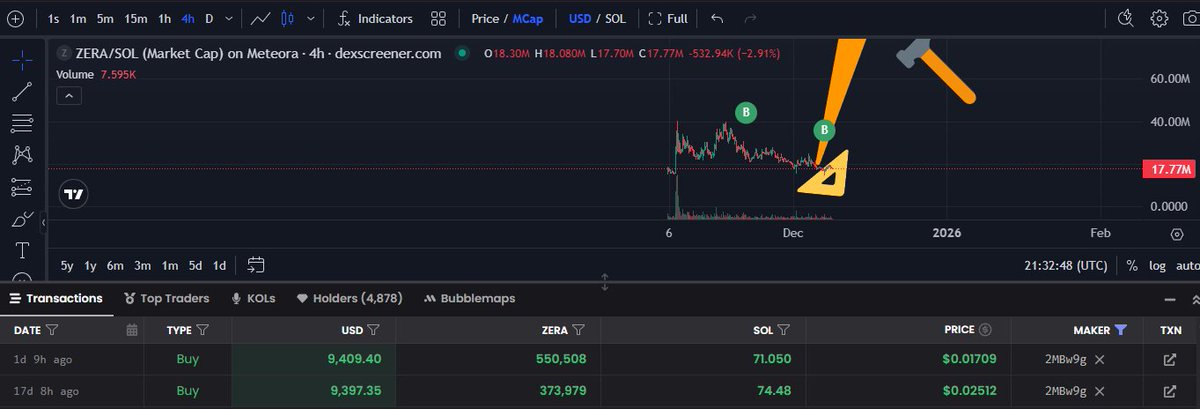Open the quick search icon
This screenshot has width=1200, height=409.
click(1126, 18)
